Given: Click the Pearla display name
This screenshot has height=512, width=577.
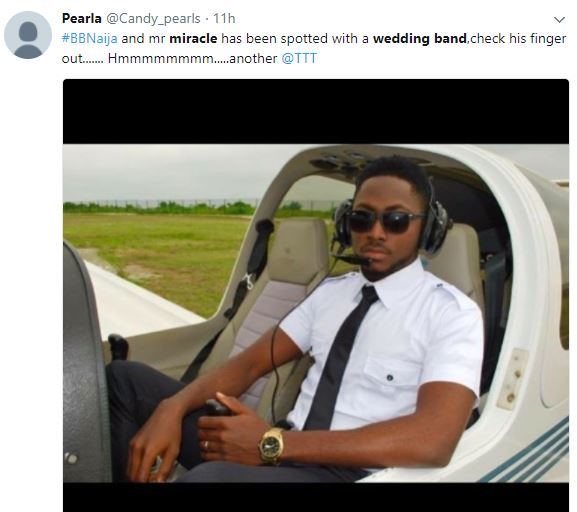Looking at the screenshot, I should (x=82, y=18).
